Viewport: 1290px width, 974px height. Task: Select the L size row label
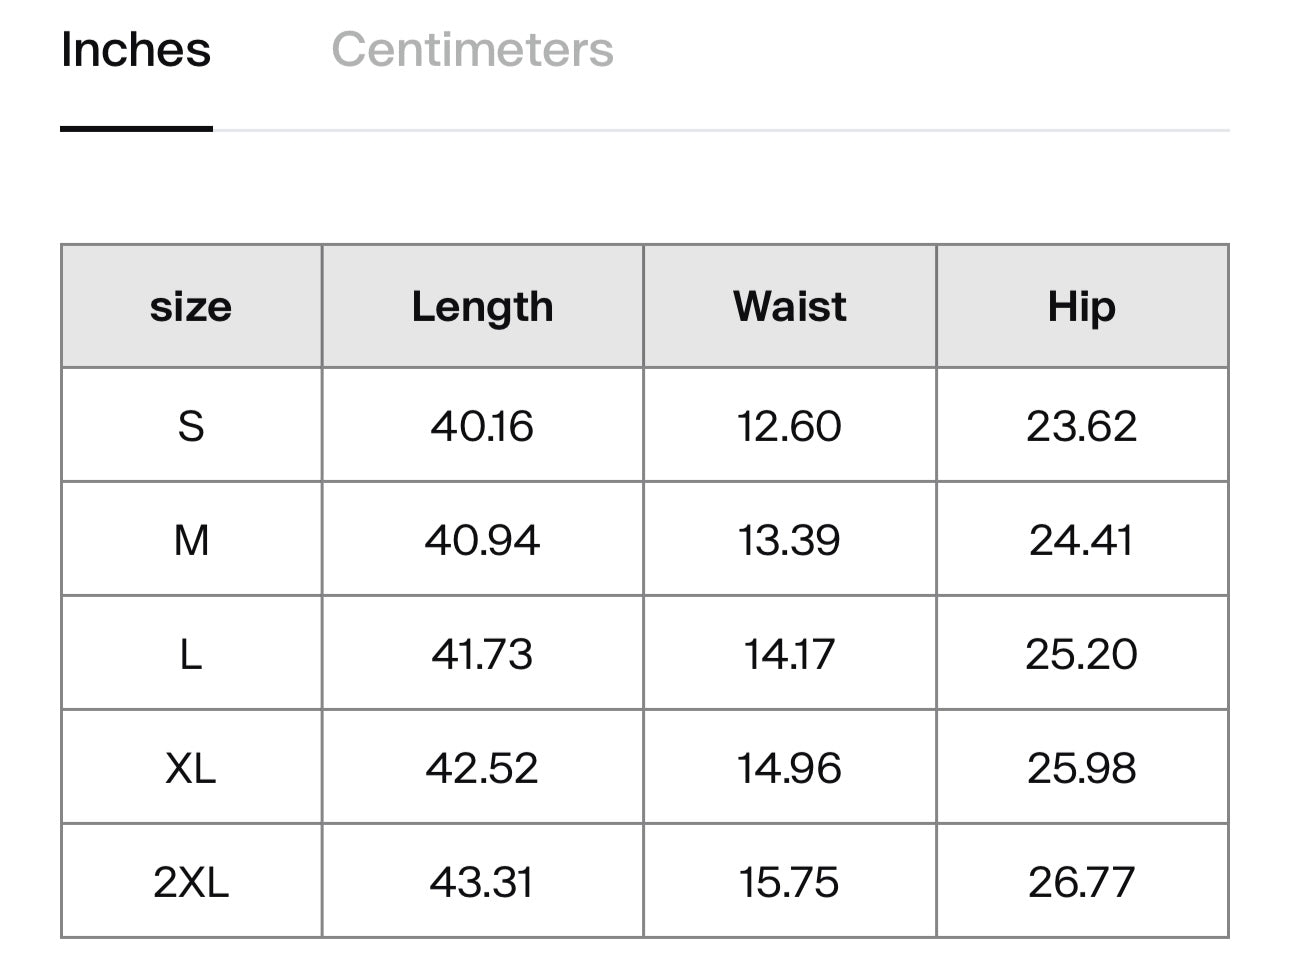tap(191, 654)
